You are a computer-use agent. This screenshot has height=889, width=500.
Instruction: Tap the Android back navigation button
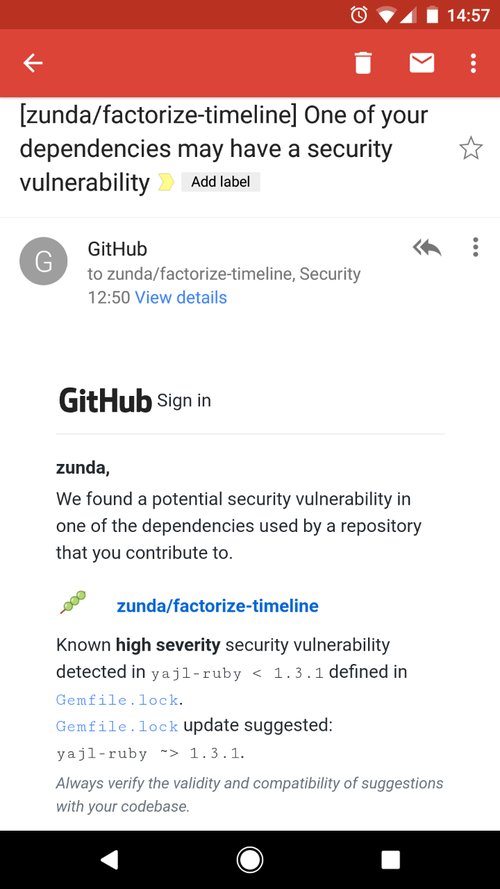[109, 860]
